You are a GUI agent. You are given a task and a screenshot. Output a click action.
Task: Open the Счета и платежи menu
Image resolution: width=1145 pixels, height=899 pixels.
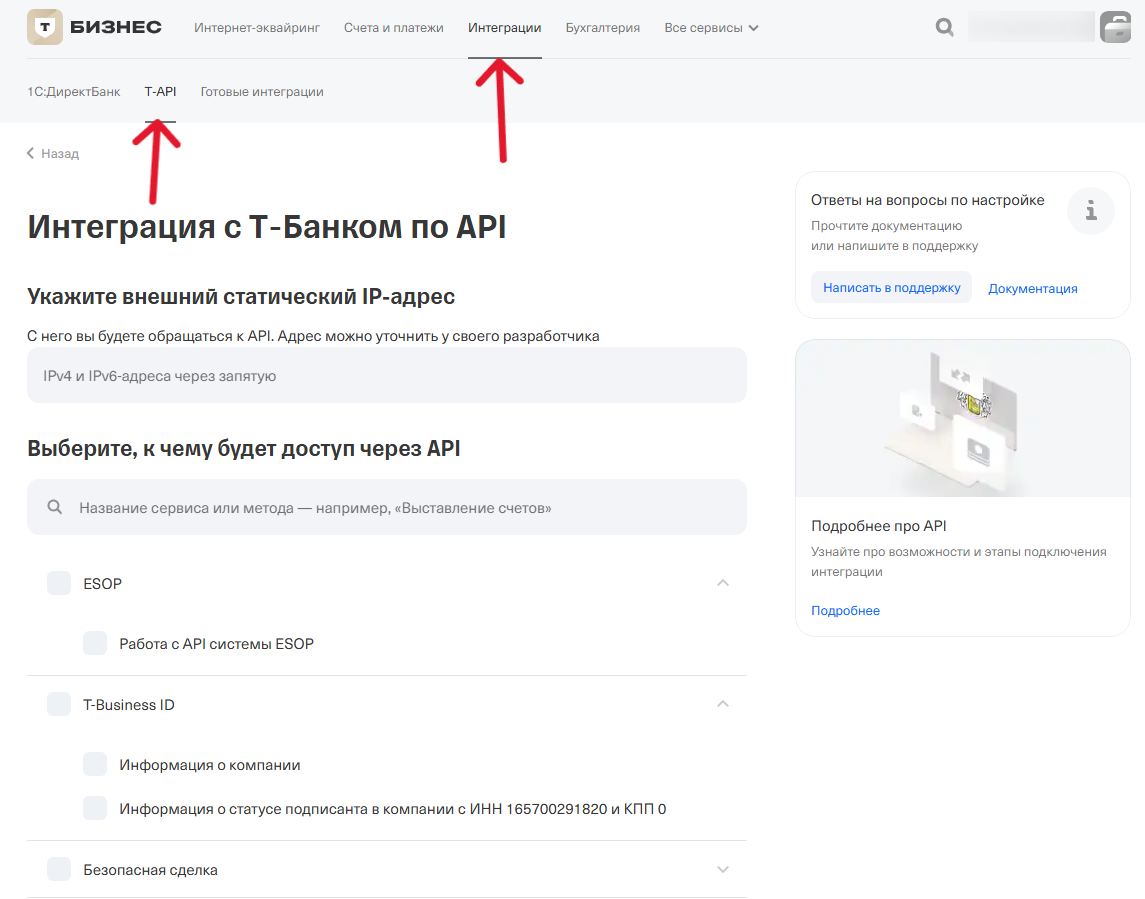(394, 28)
